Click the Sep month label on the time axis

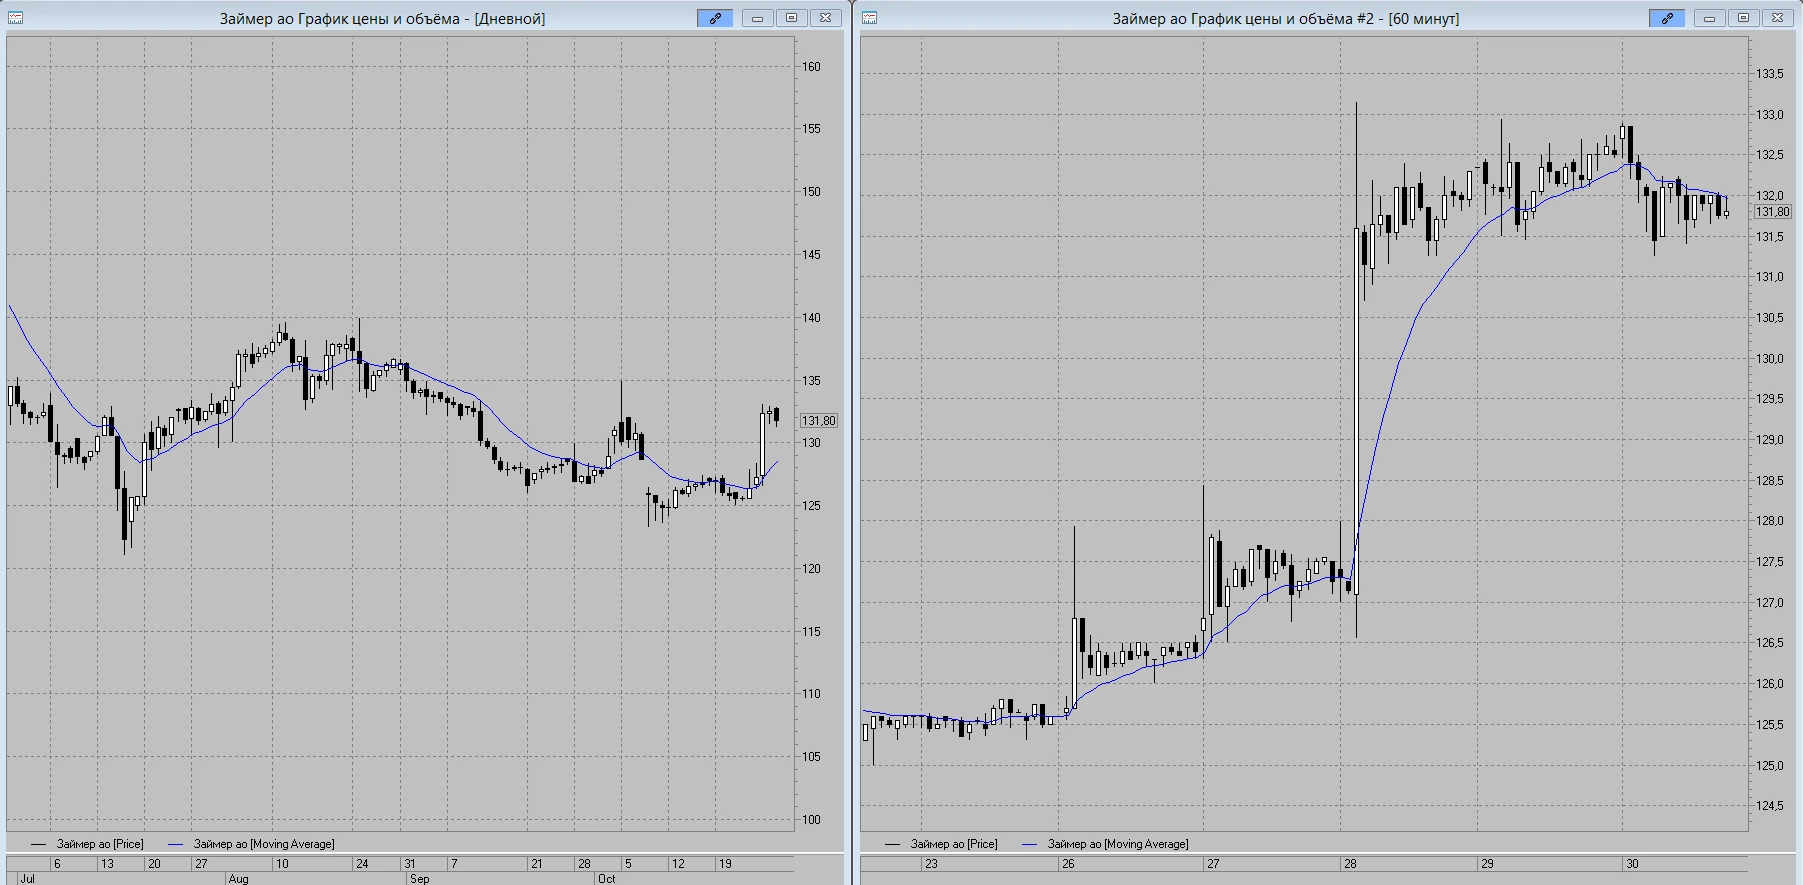pos(420,879)
